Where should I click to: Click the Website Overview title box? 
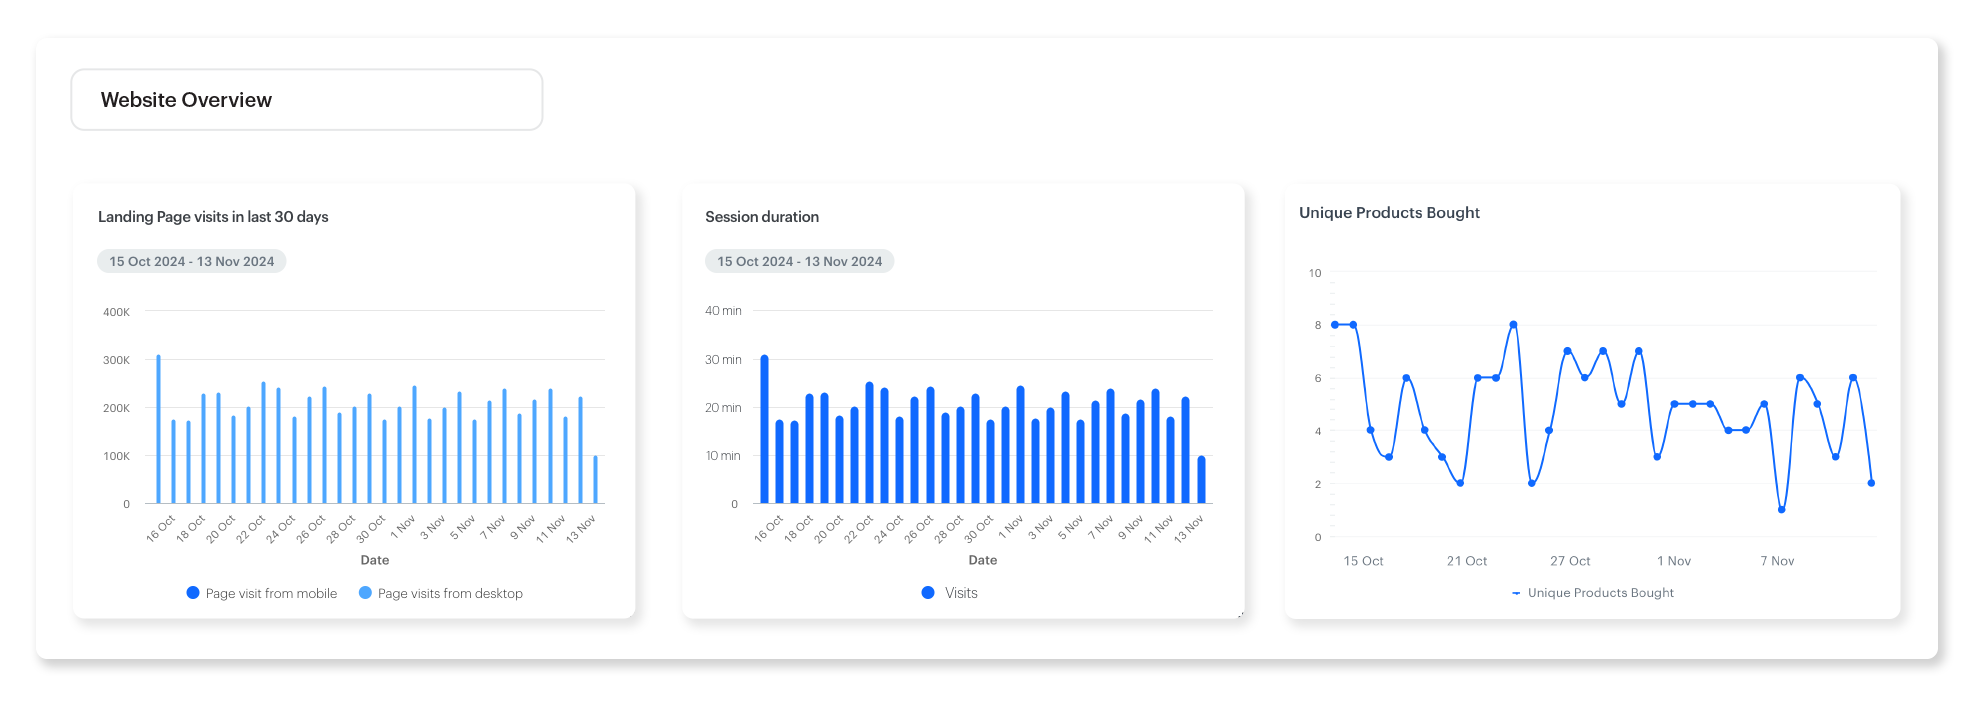pos(306,100)
